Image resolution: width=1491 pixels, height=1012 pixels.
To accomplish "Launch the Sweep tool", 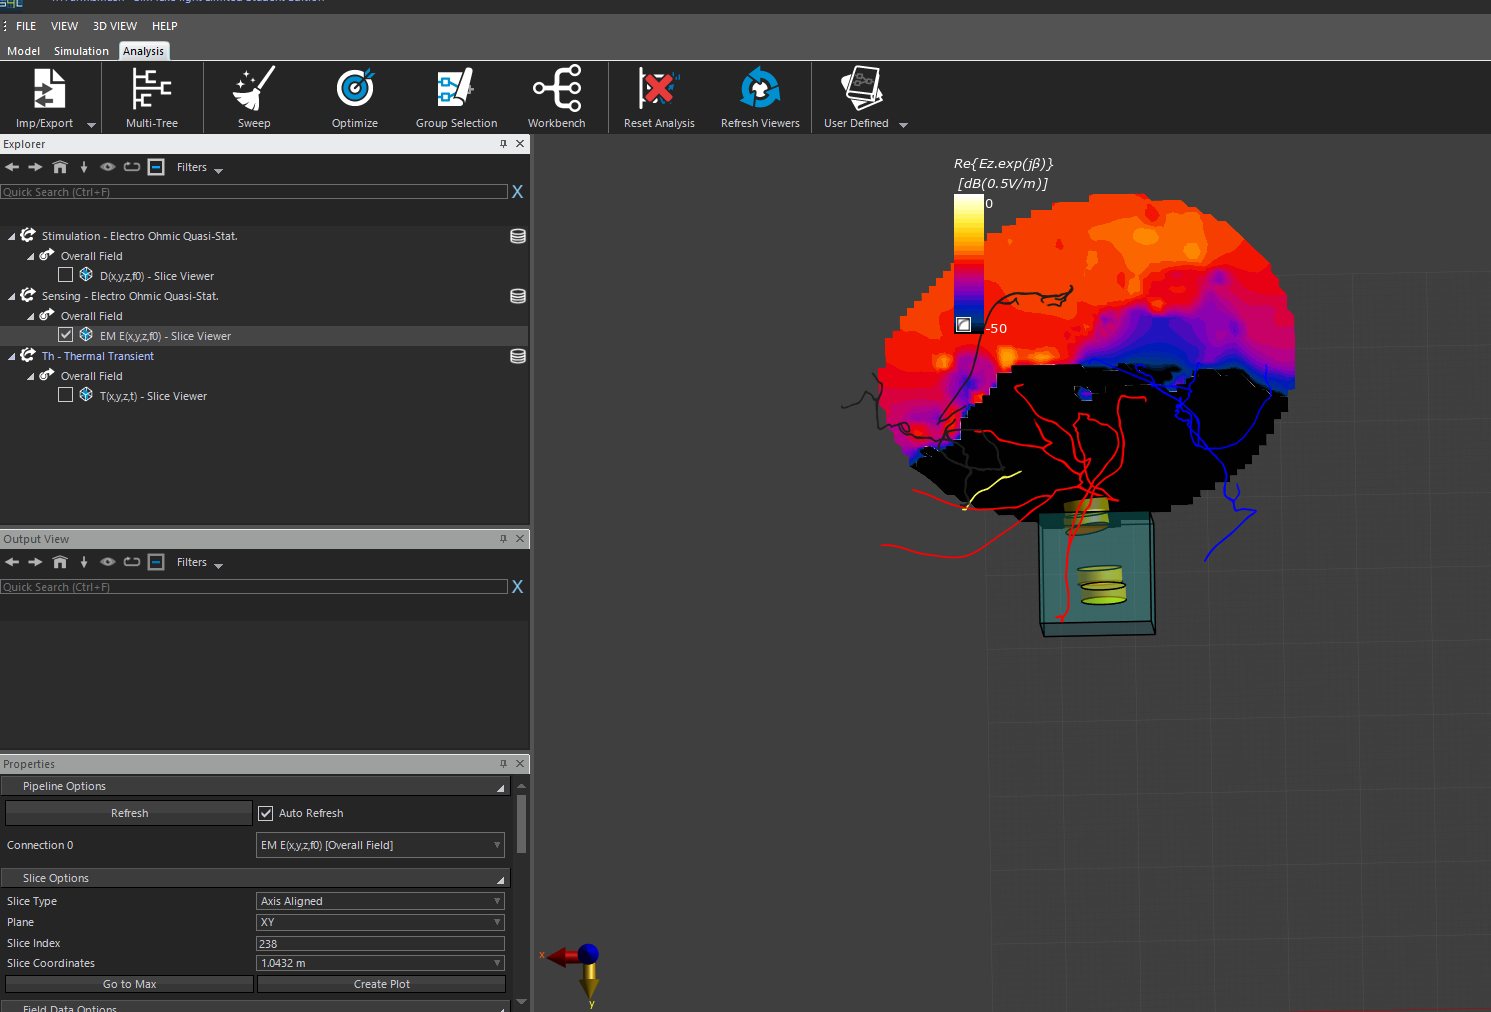I will pos(254,98).
